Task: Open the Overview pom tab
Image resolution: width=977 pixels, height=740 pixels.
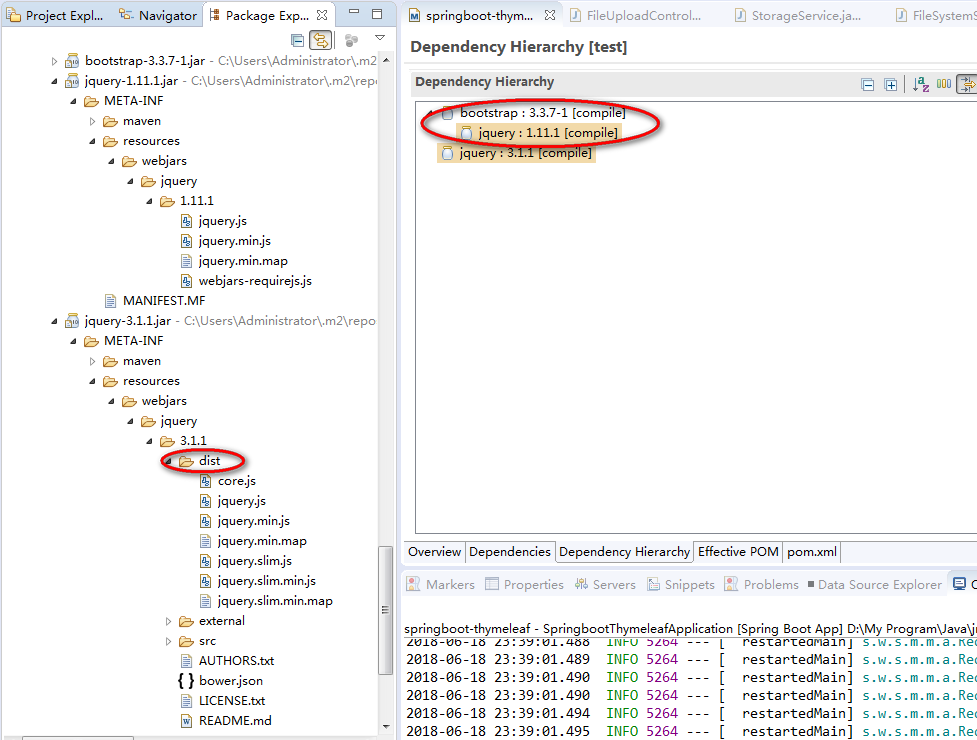Action: [x=434, y=552]
